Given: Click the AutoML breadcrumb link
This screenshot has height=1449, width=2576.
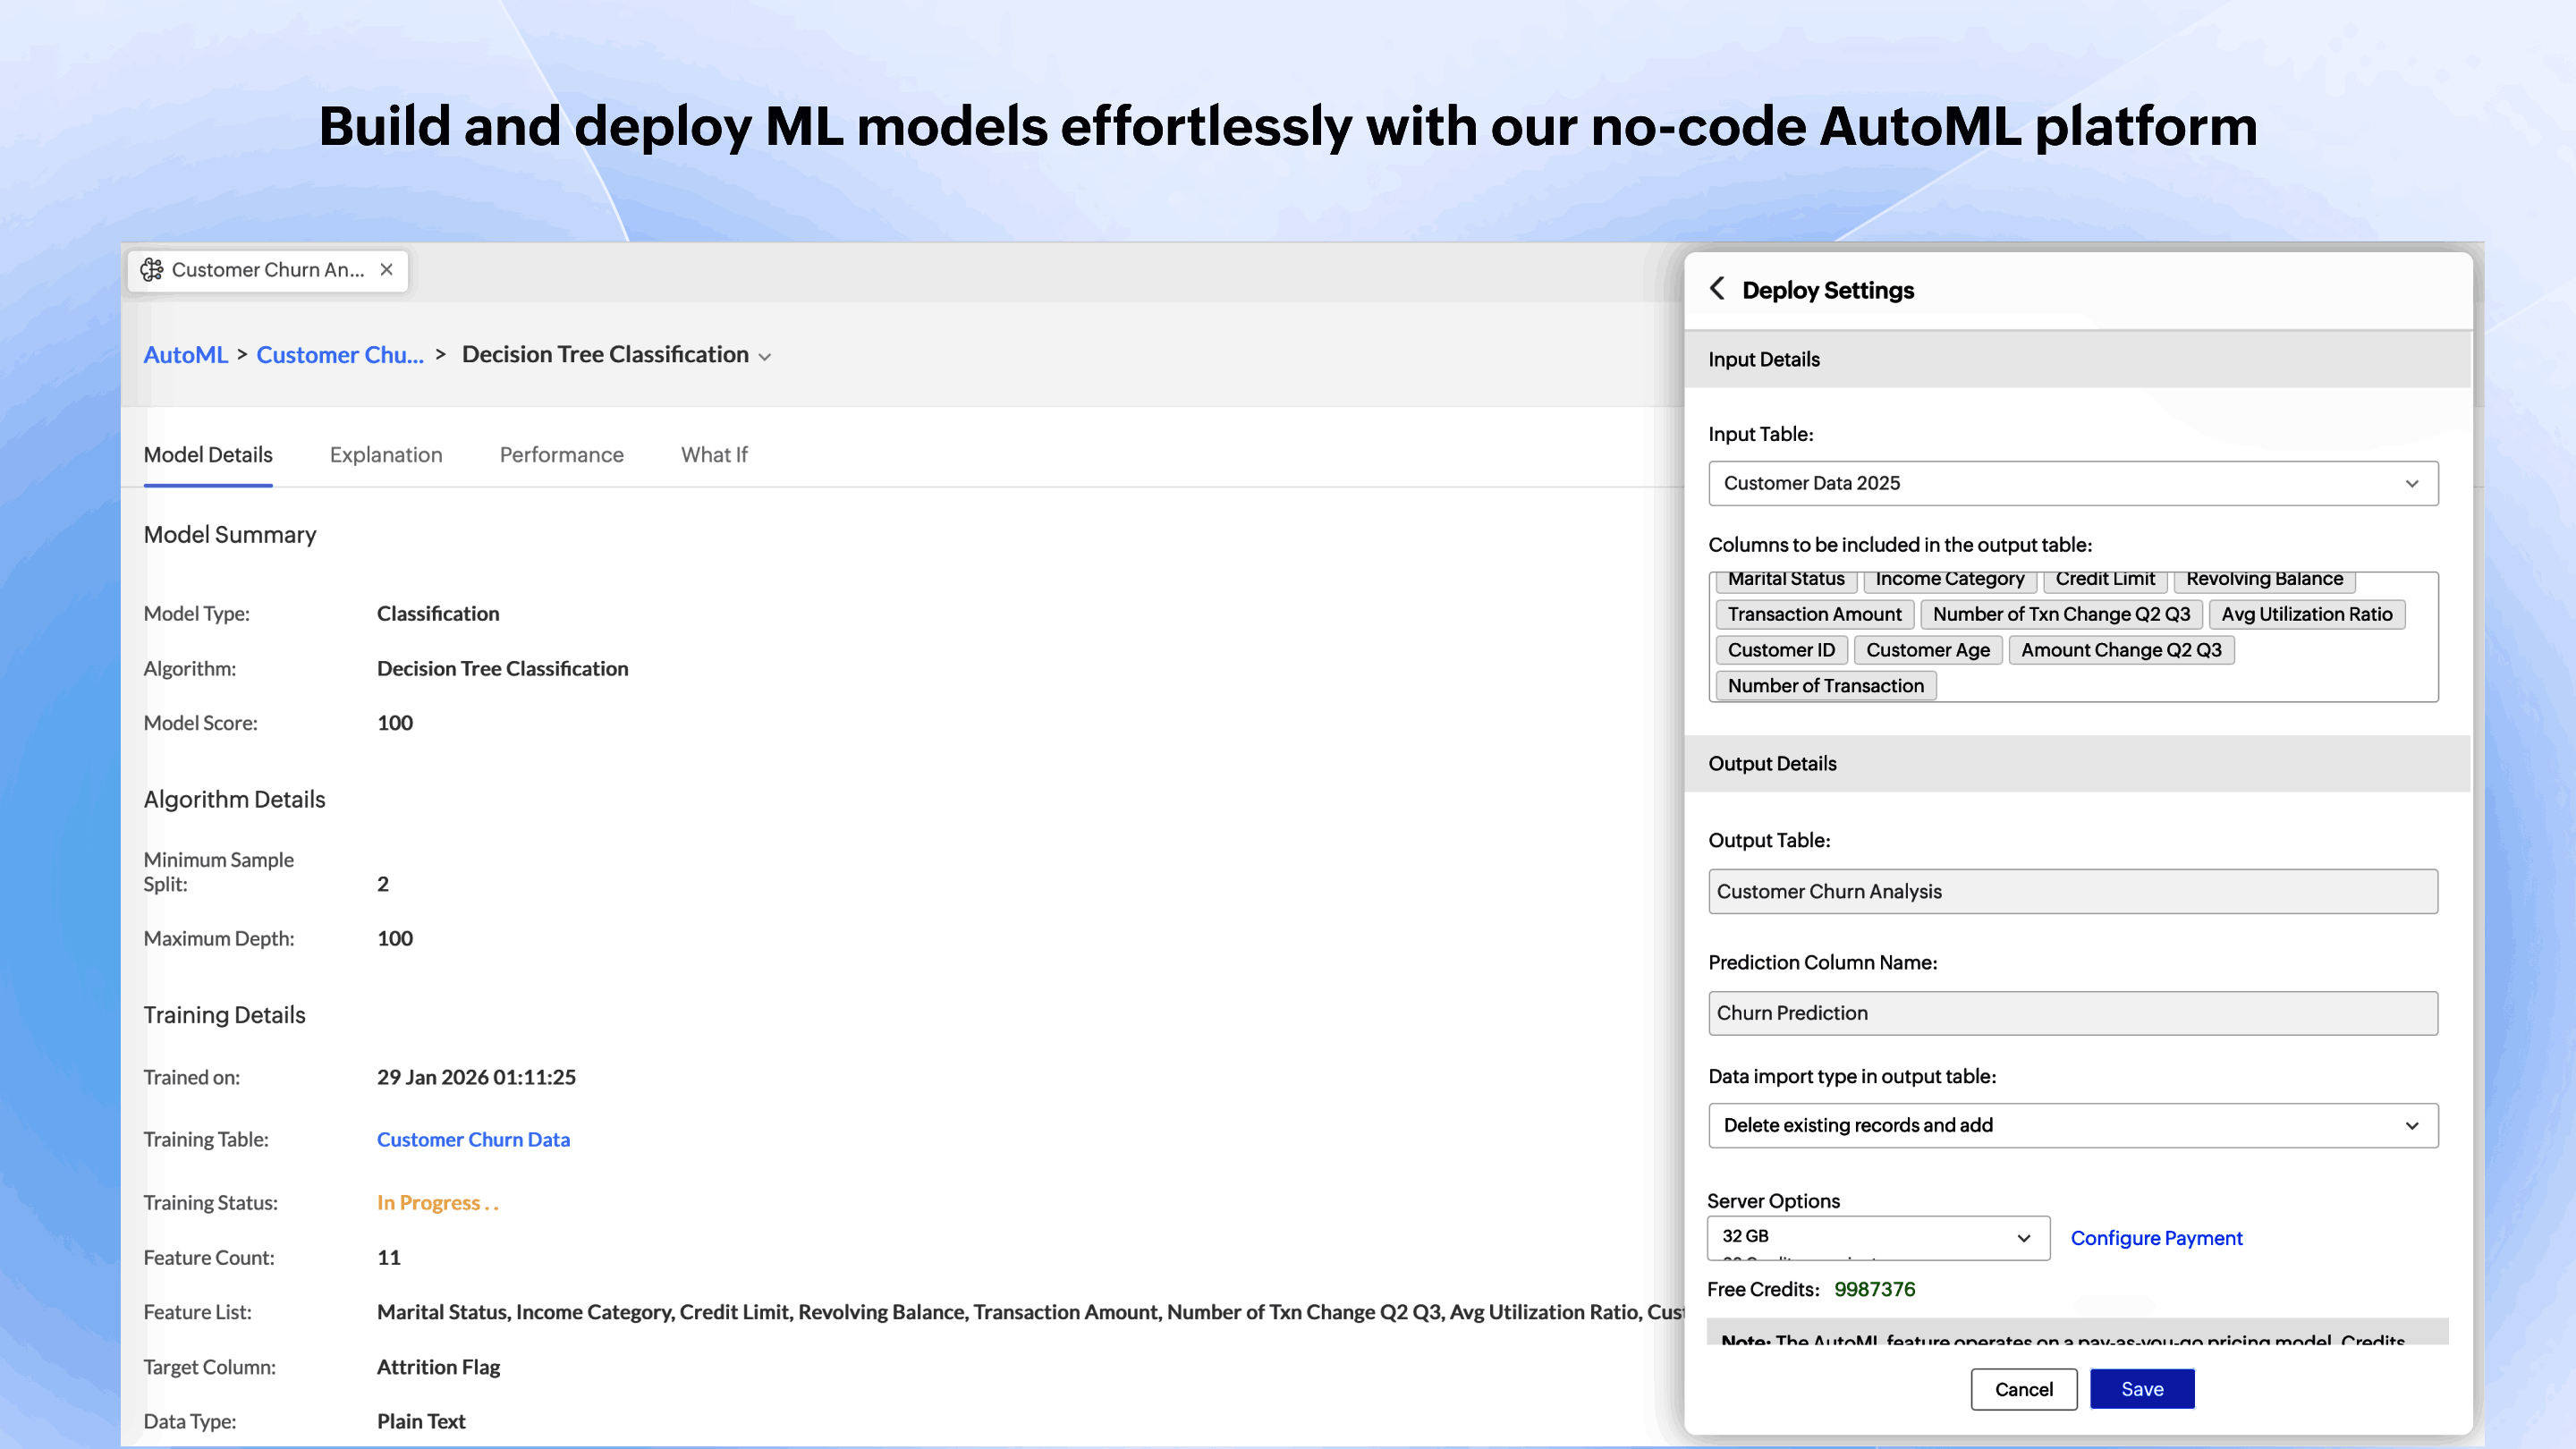Looking at the screenshot, I should [x=185, y=355].
